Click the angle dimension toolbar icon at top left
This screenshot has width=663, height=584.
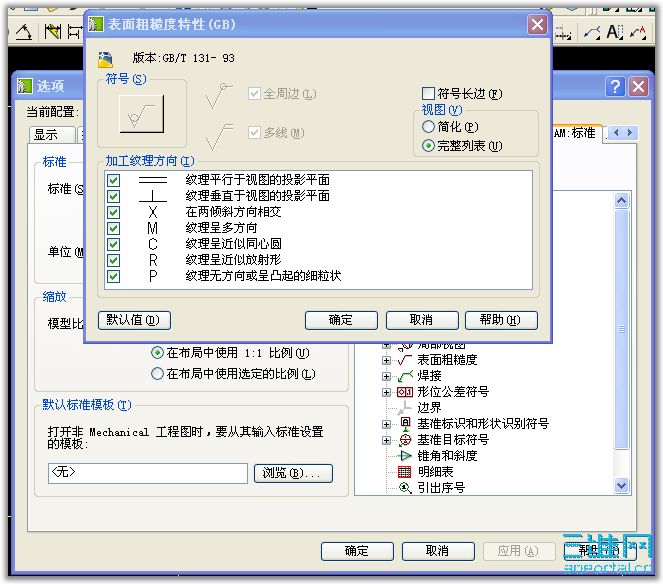(23, 32)
